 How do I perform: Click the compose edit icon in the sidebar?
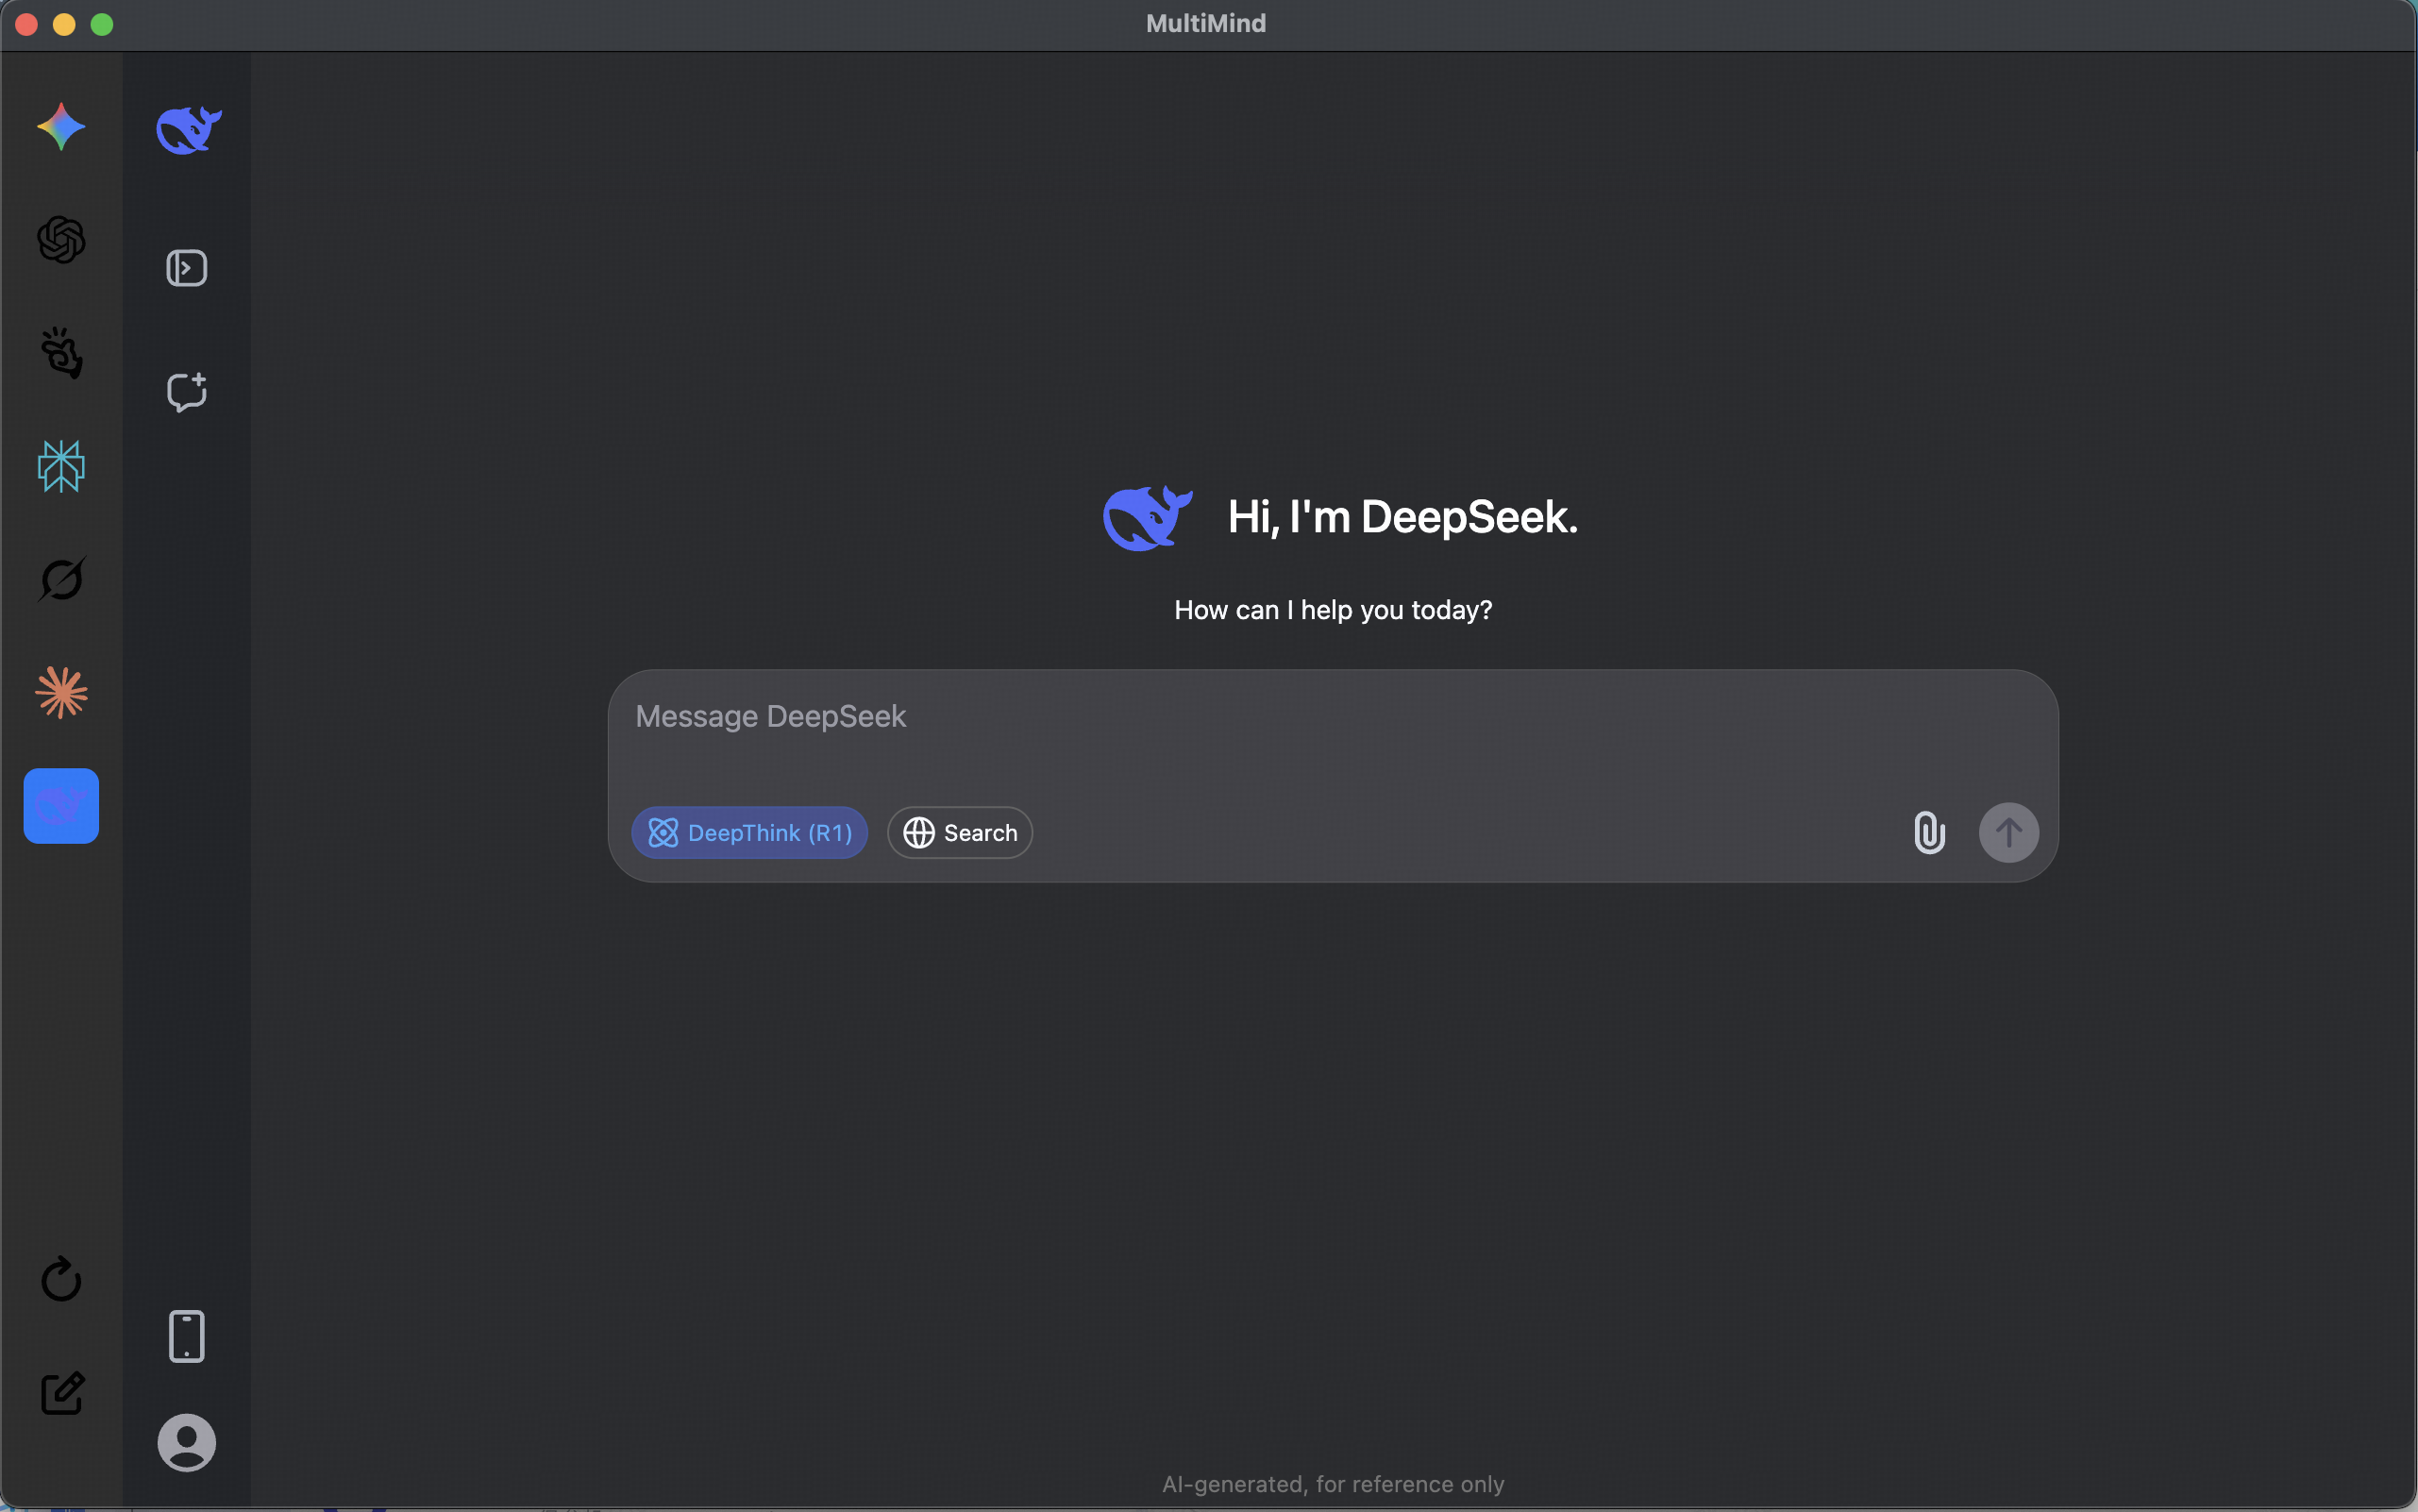[61, 1393]
